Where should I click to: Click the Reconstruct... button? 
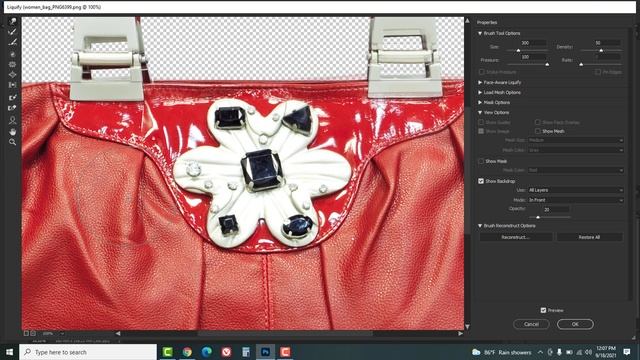pyautogui.click(x=516, y=237)
